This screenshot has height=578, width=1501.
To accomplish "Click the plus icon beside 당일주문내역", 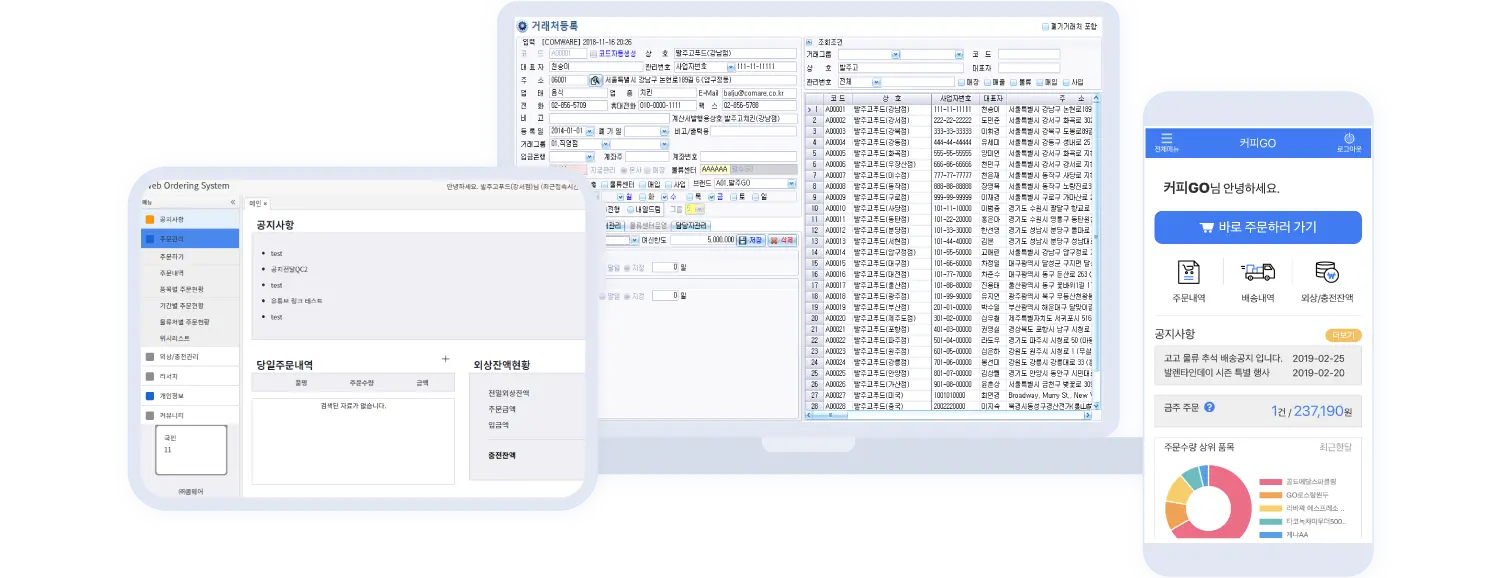I will pyautogui.click(x=445, y=359).
